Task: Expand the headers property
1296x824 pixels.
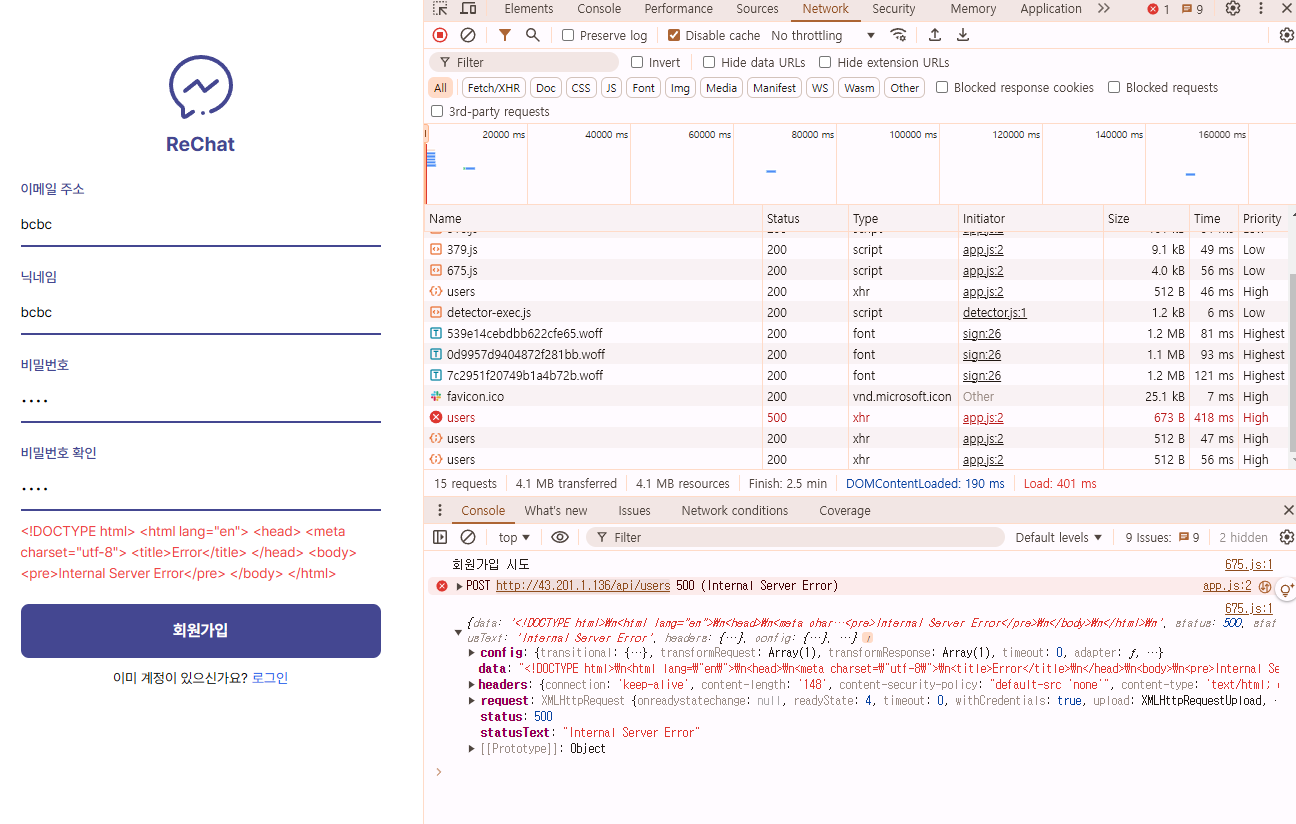Action: click(x=472, y=685)
